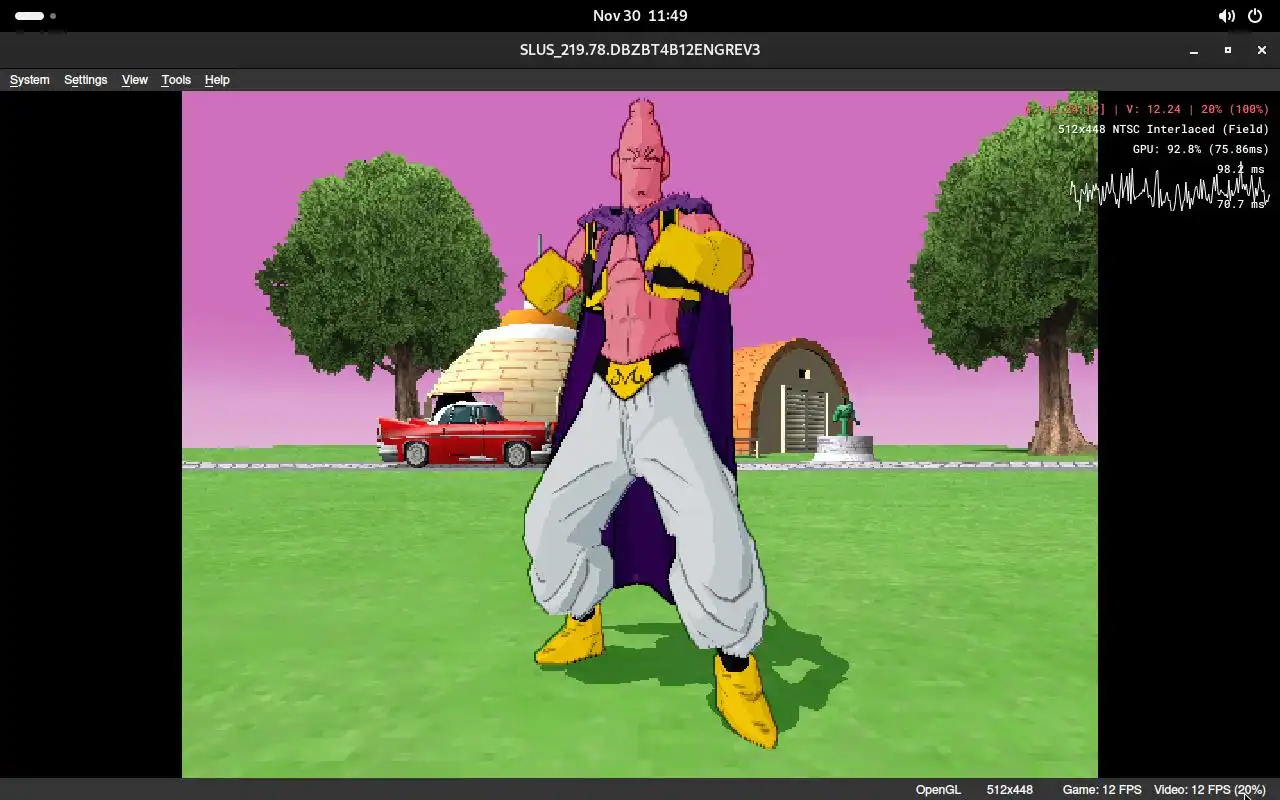
Task: Click the frame time graph overlay
Action: [1170, 190]
